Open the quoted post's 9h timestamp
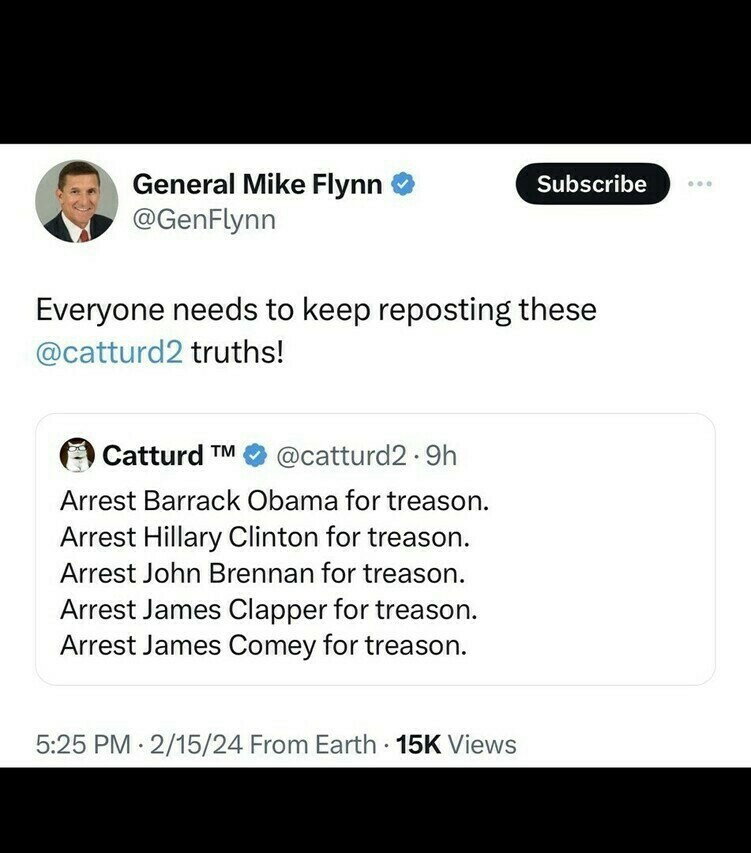Viewport: 751px width, 853px height. tap(441, 457)
